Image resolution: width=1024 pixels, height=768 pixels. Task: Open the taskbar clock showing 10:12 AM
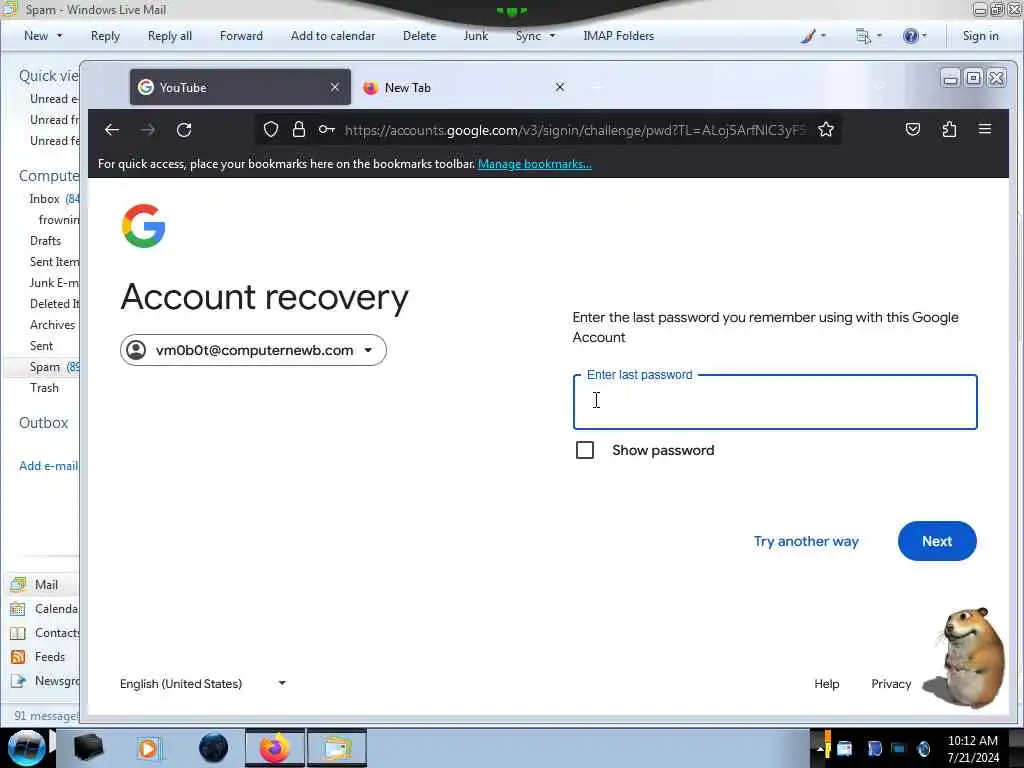[x=972, y=749]
